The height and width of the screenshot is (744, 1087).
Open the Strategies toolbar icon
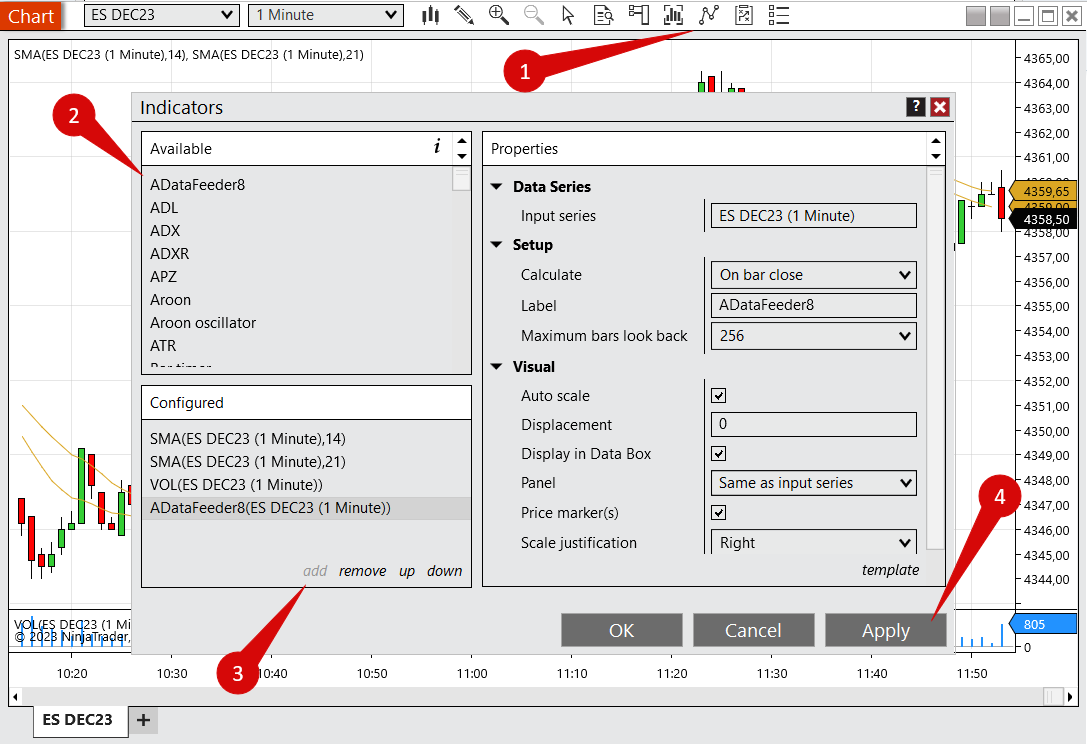click(x=743, y=15)
